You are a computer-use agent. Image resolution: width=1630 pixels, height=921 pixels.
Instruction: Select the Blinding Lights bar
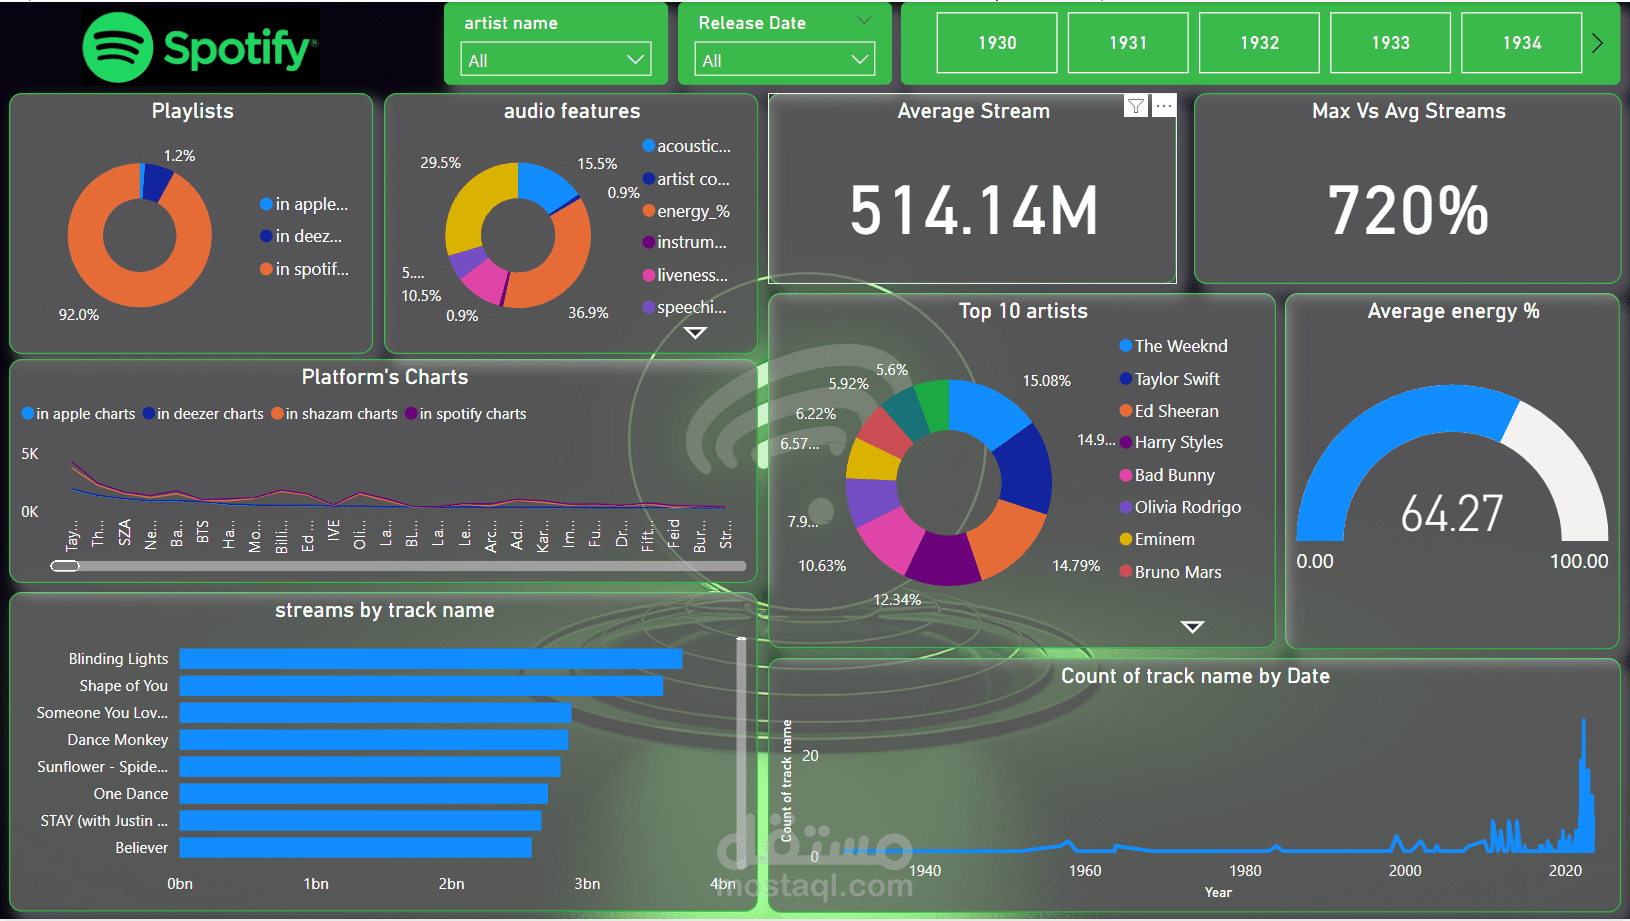point(431,659)
